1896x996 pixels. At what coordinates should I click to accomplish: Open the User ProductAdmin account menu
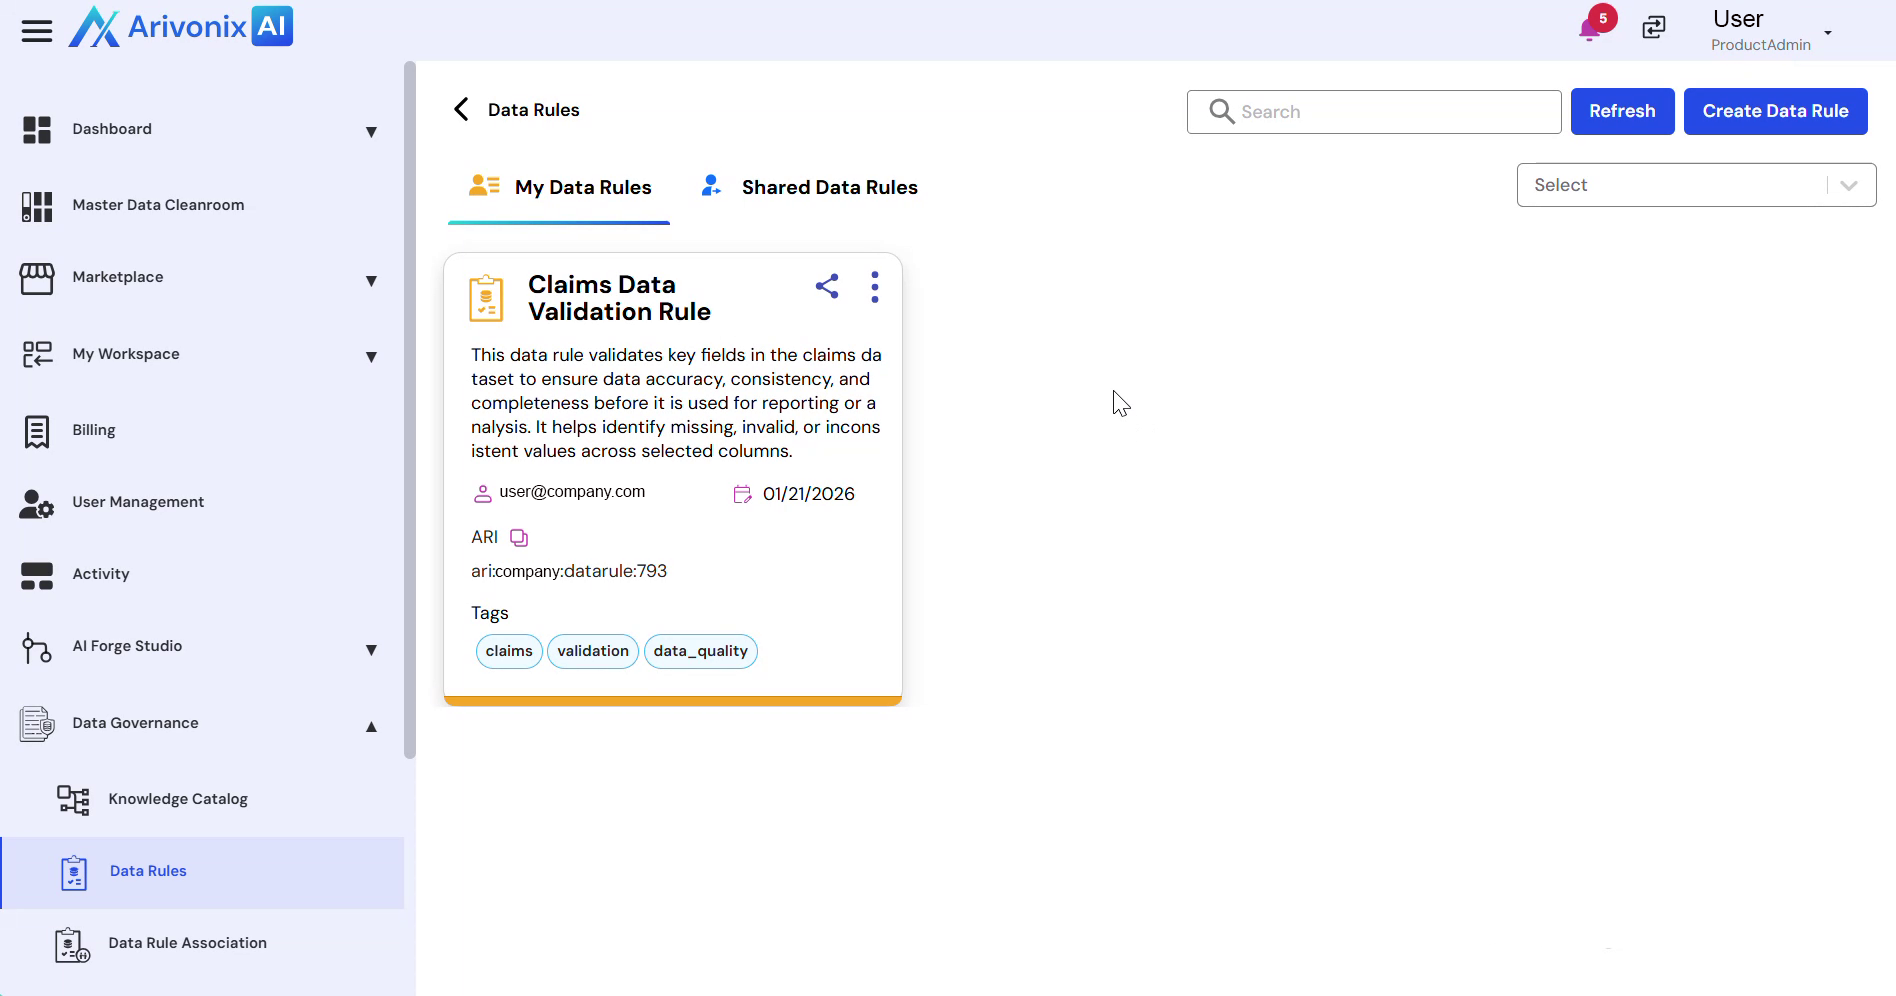pyautogui.click(x=1770, y=31)
